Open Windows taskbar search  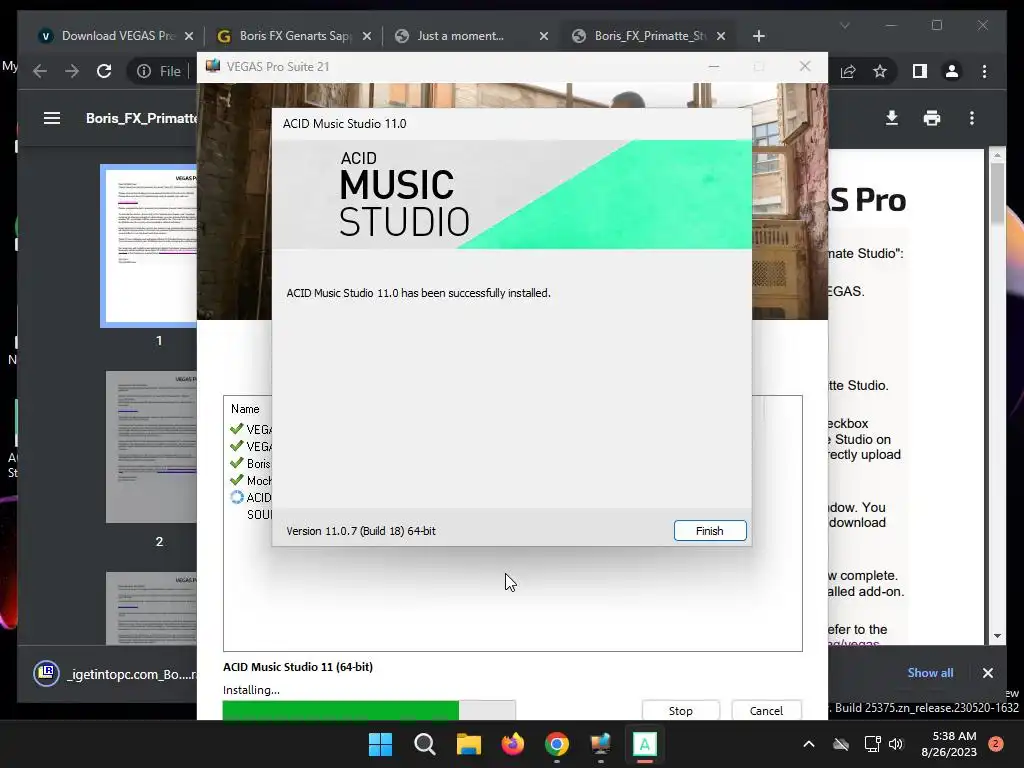point(424,744)
